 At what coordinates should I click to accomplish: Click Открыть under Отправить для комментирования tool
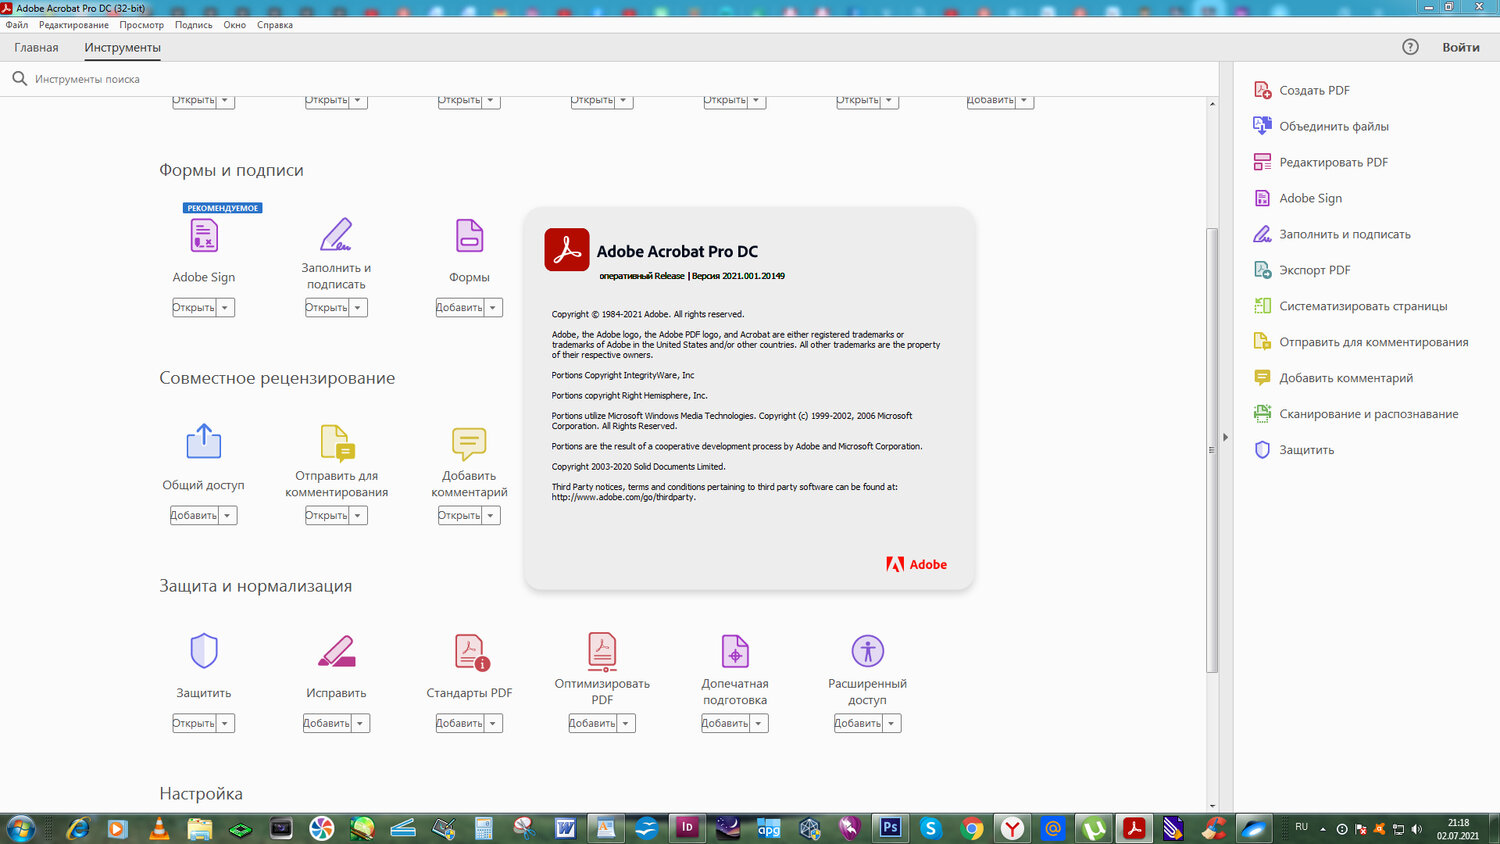coord(327,516)
